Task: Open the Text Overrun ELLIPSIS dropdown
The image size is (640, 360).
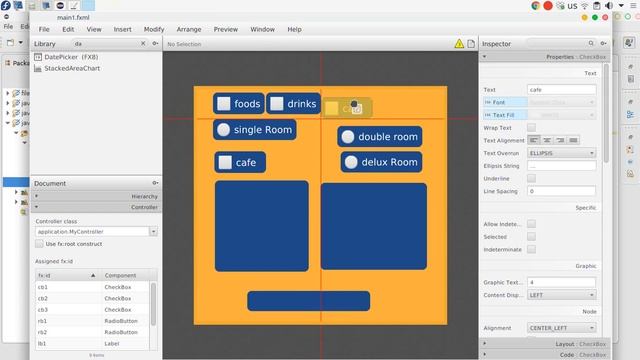Action: pos(562,153)
